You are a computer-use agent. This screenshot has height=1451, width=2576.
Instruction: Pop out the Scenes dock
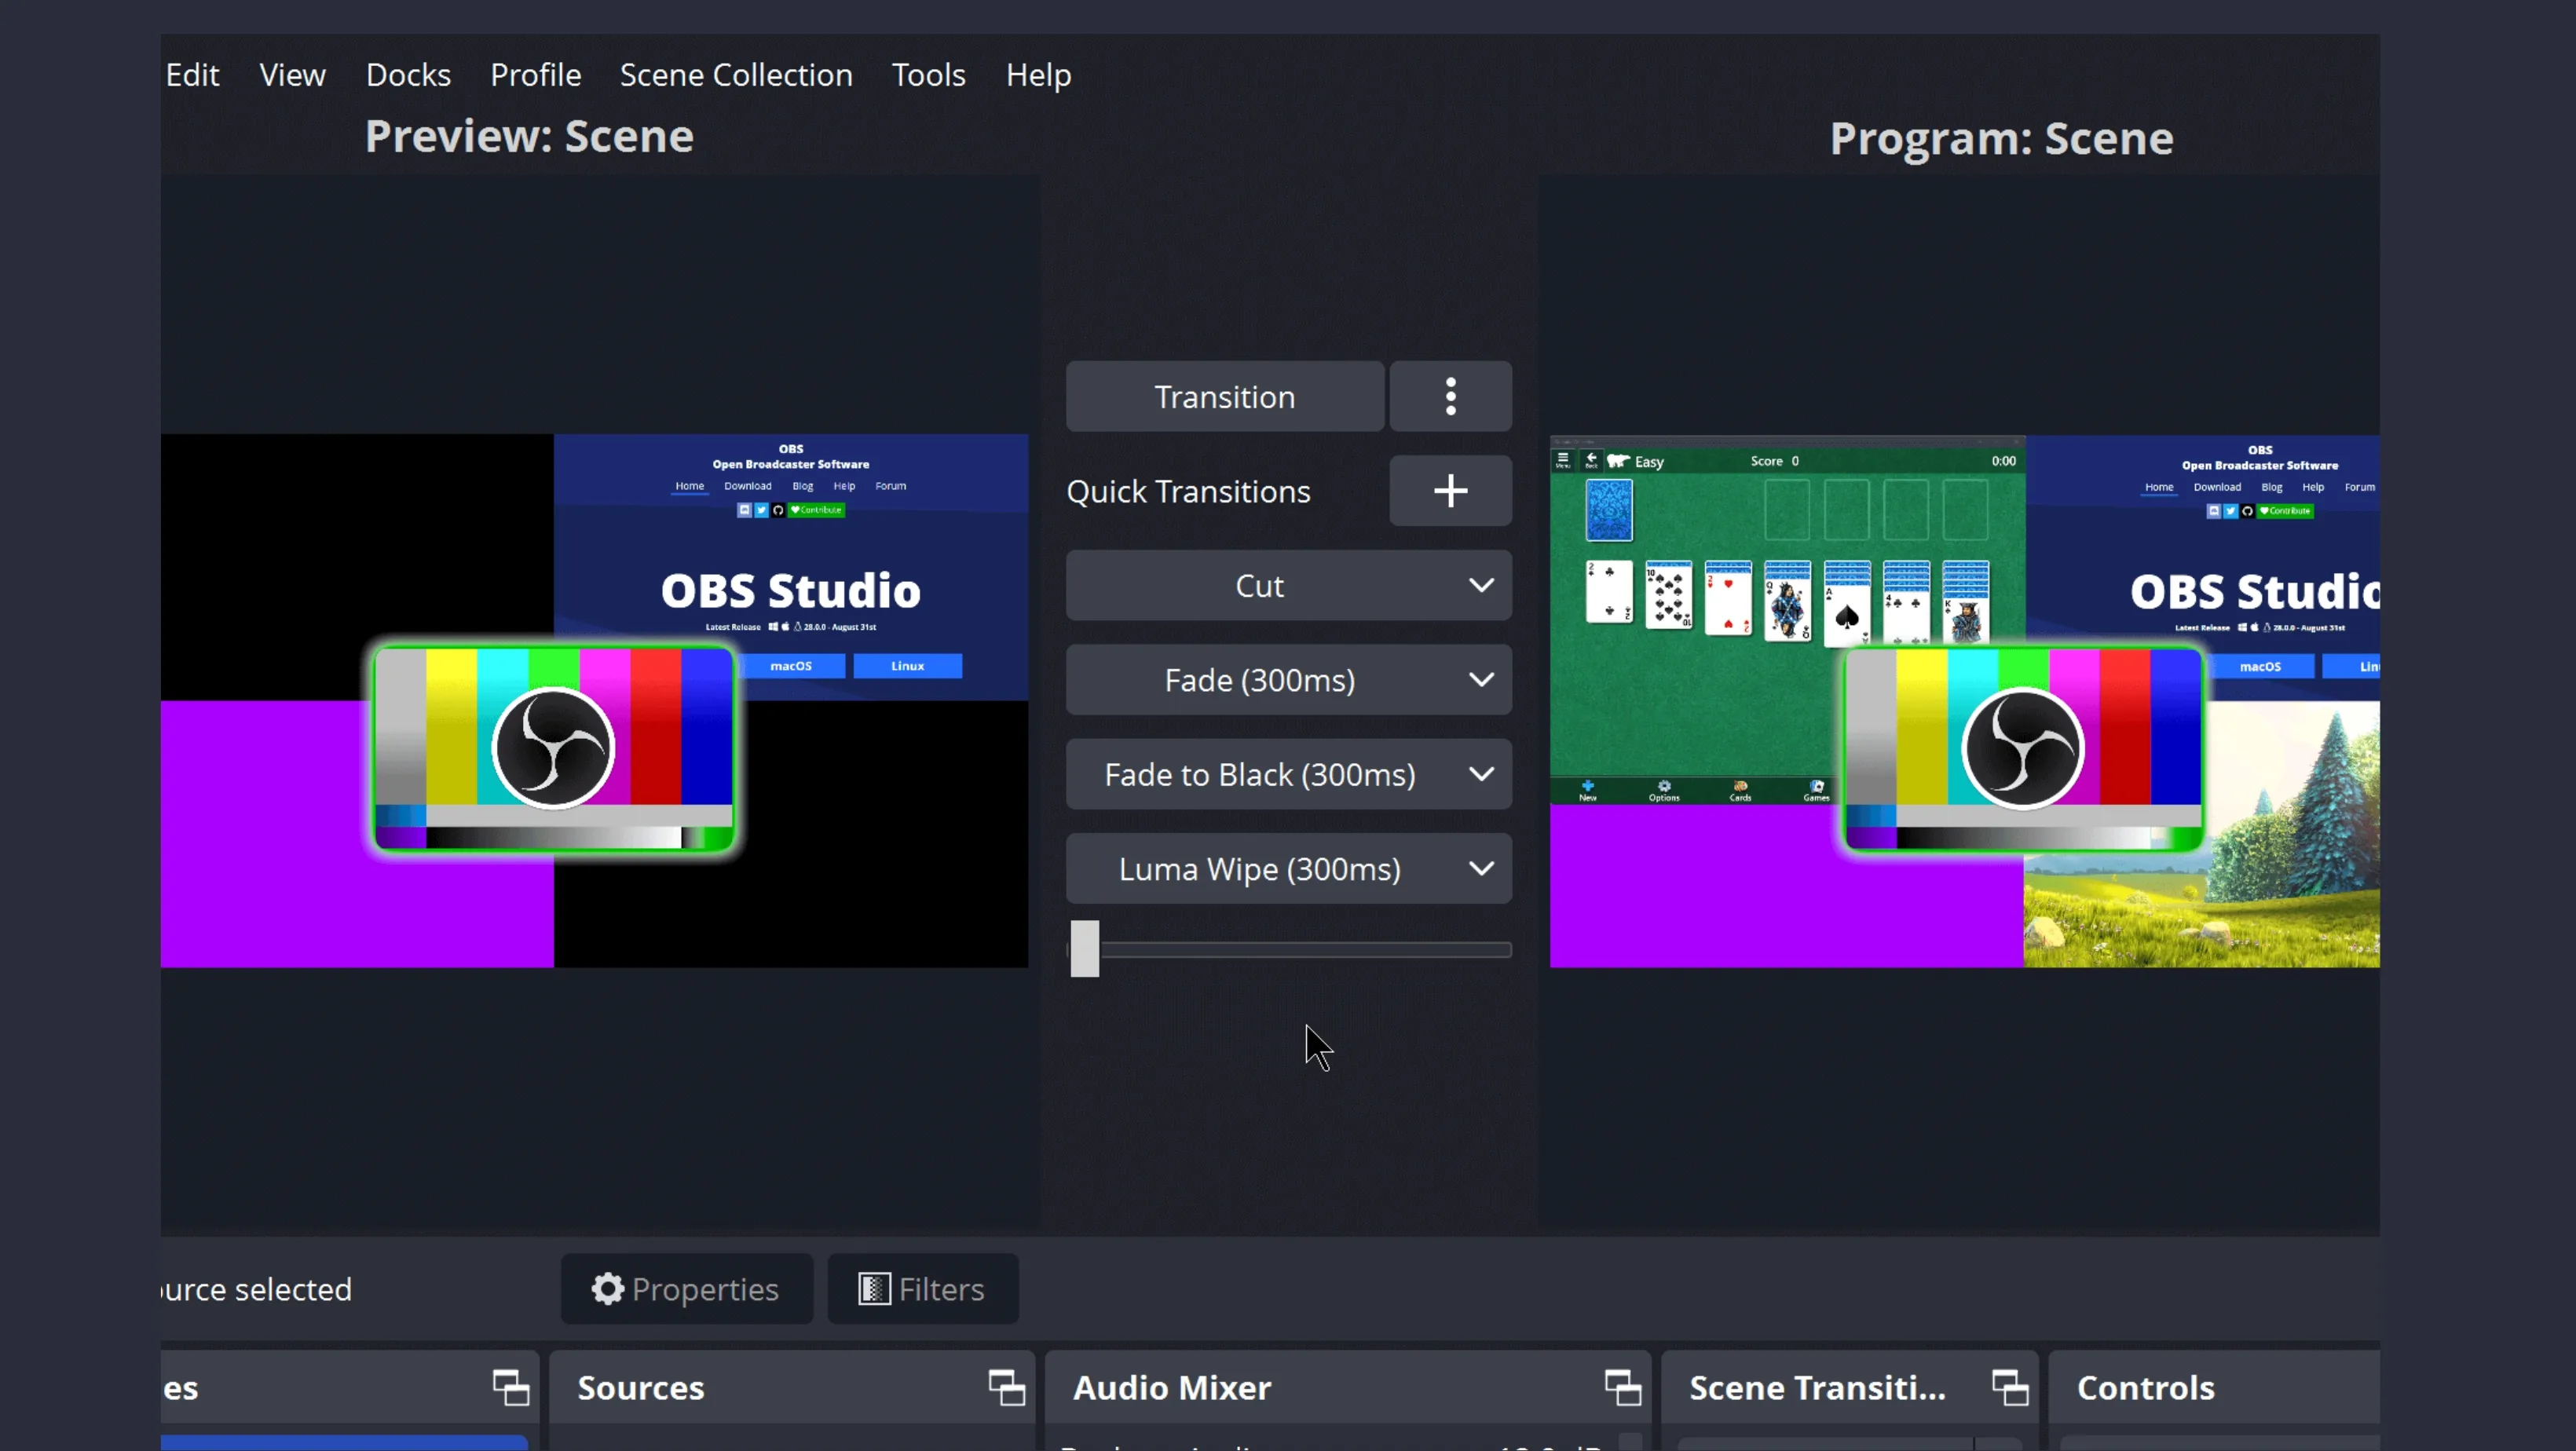[x=510, y=1388]
